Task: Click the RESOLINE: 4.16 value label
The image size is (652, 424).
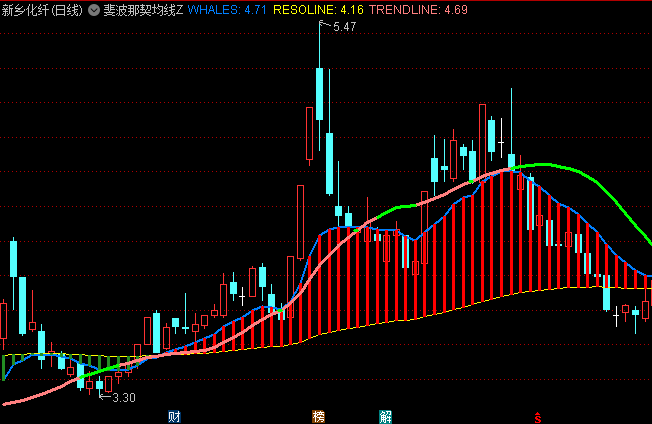Action: [x=318, y=10]
